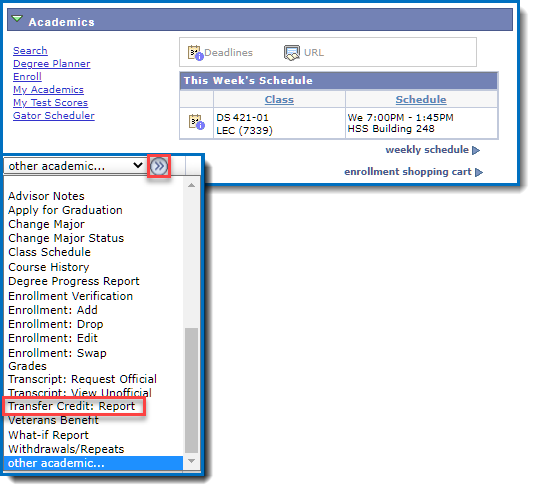Click the Deadlines calendar icon
Viewport: 535px width, 491px height.
click(196, 53)
